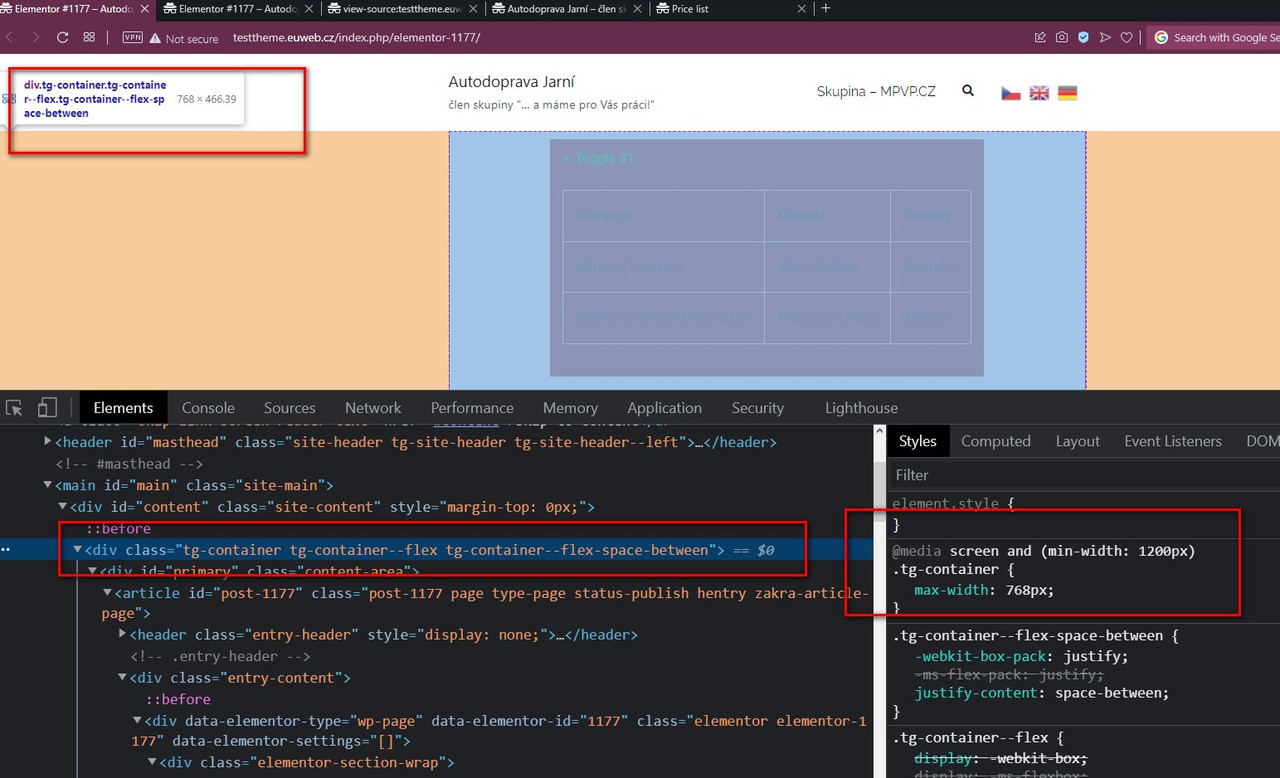Reload the page with the refresh icon
Viewport: 1280px width, 778px height.
[x=62, y=38]
